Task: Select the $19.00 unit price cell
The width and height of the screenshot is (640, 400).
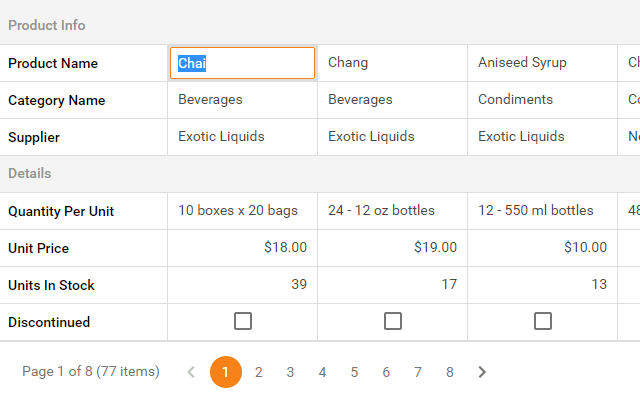Action: pos(392,247)
